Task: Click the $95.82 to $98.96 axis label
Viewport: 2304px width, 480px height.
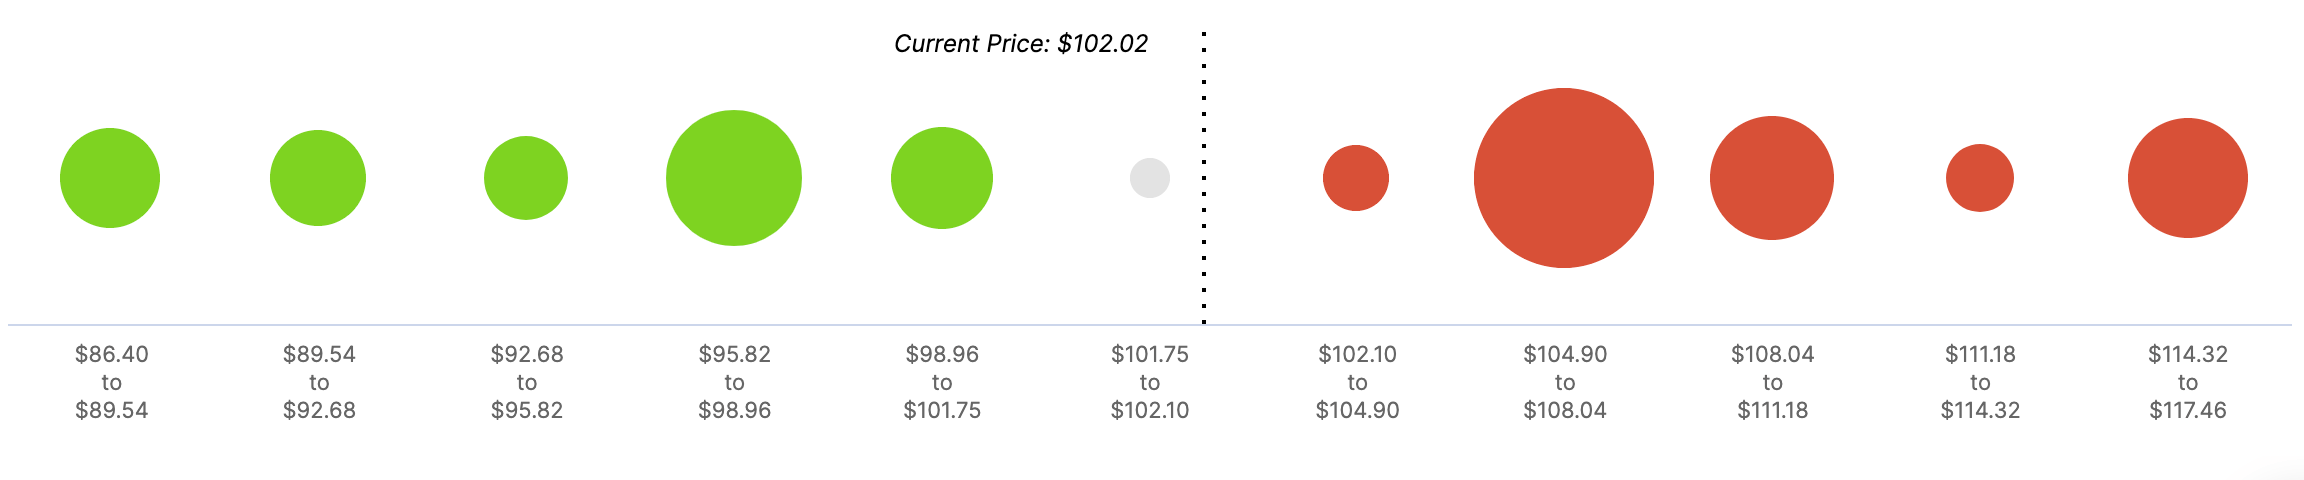Action: [735, 382]
